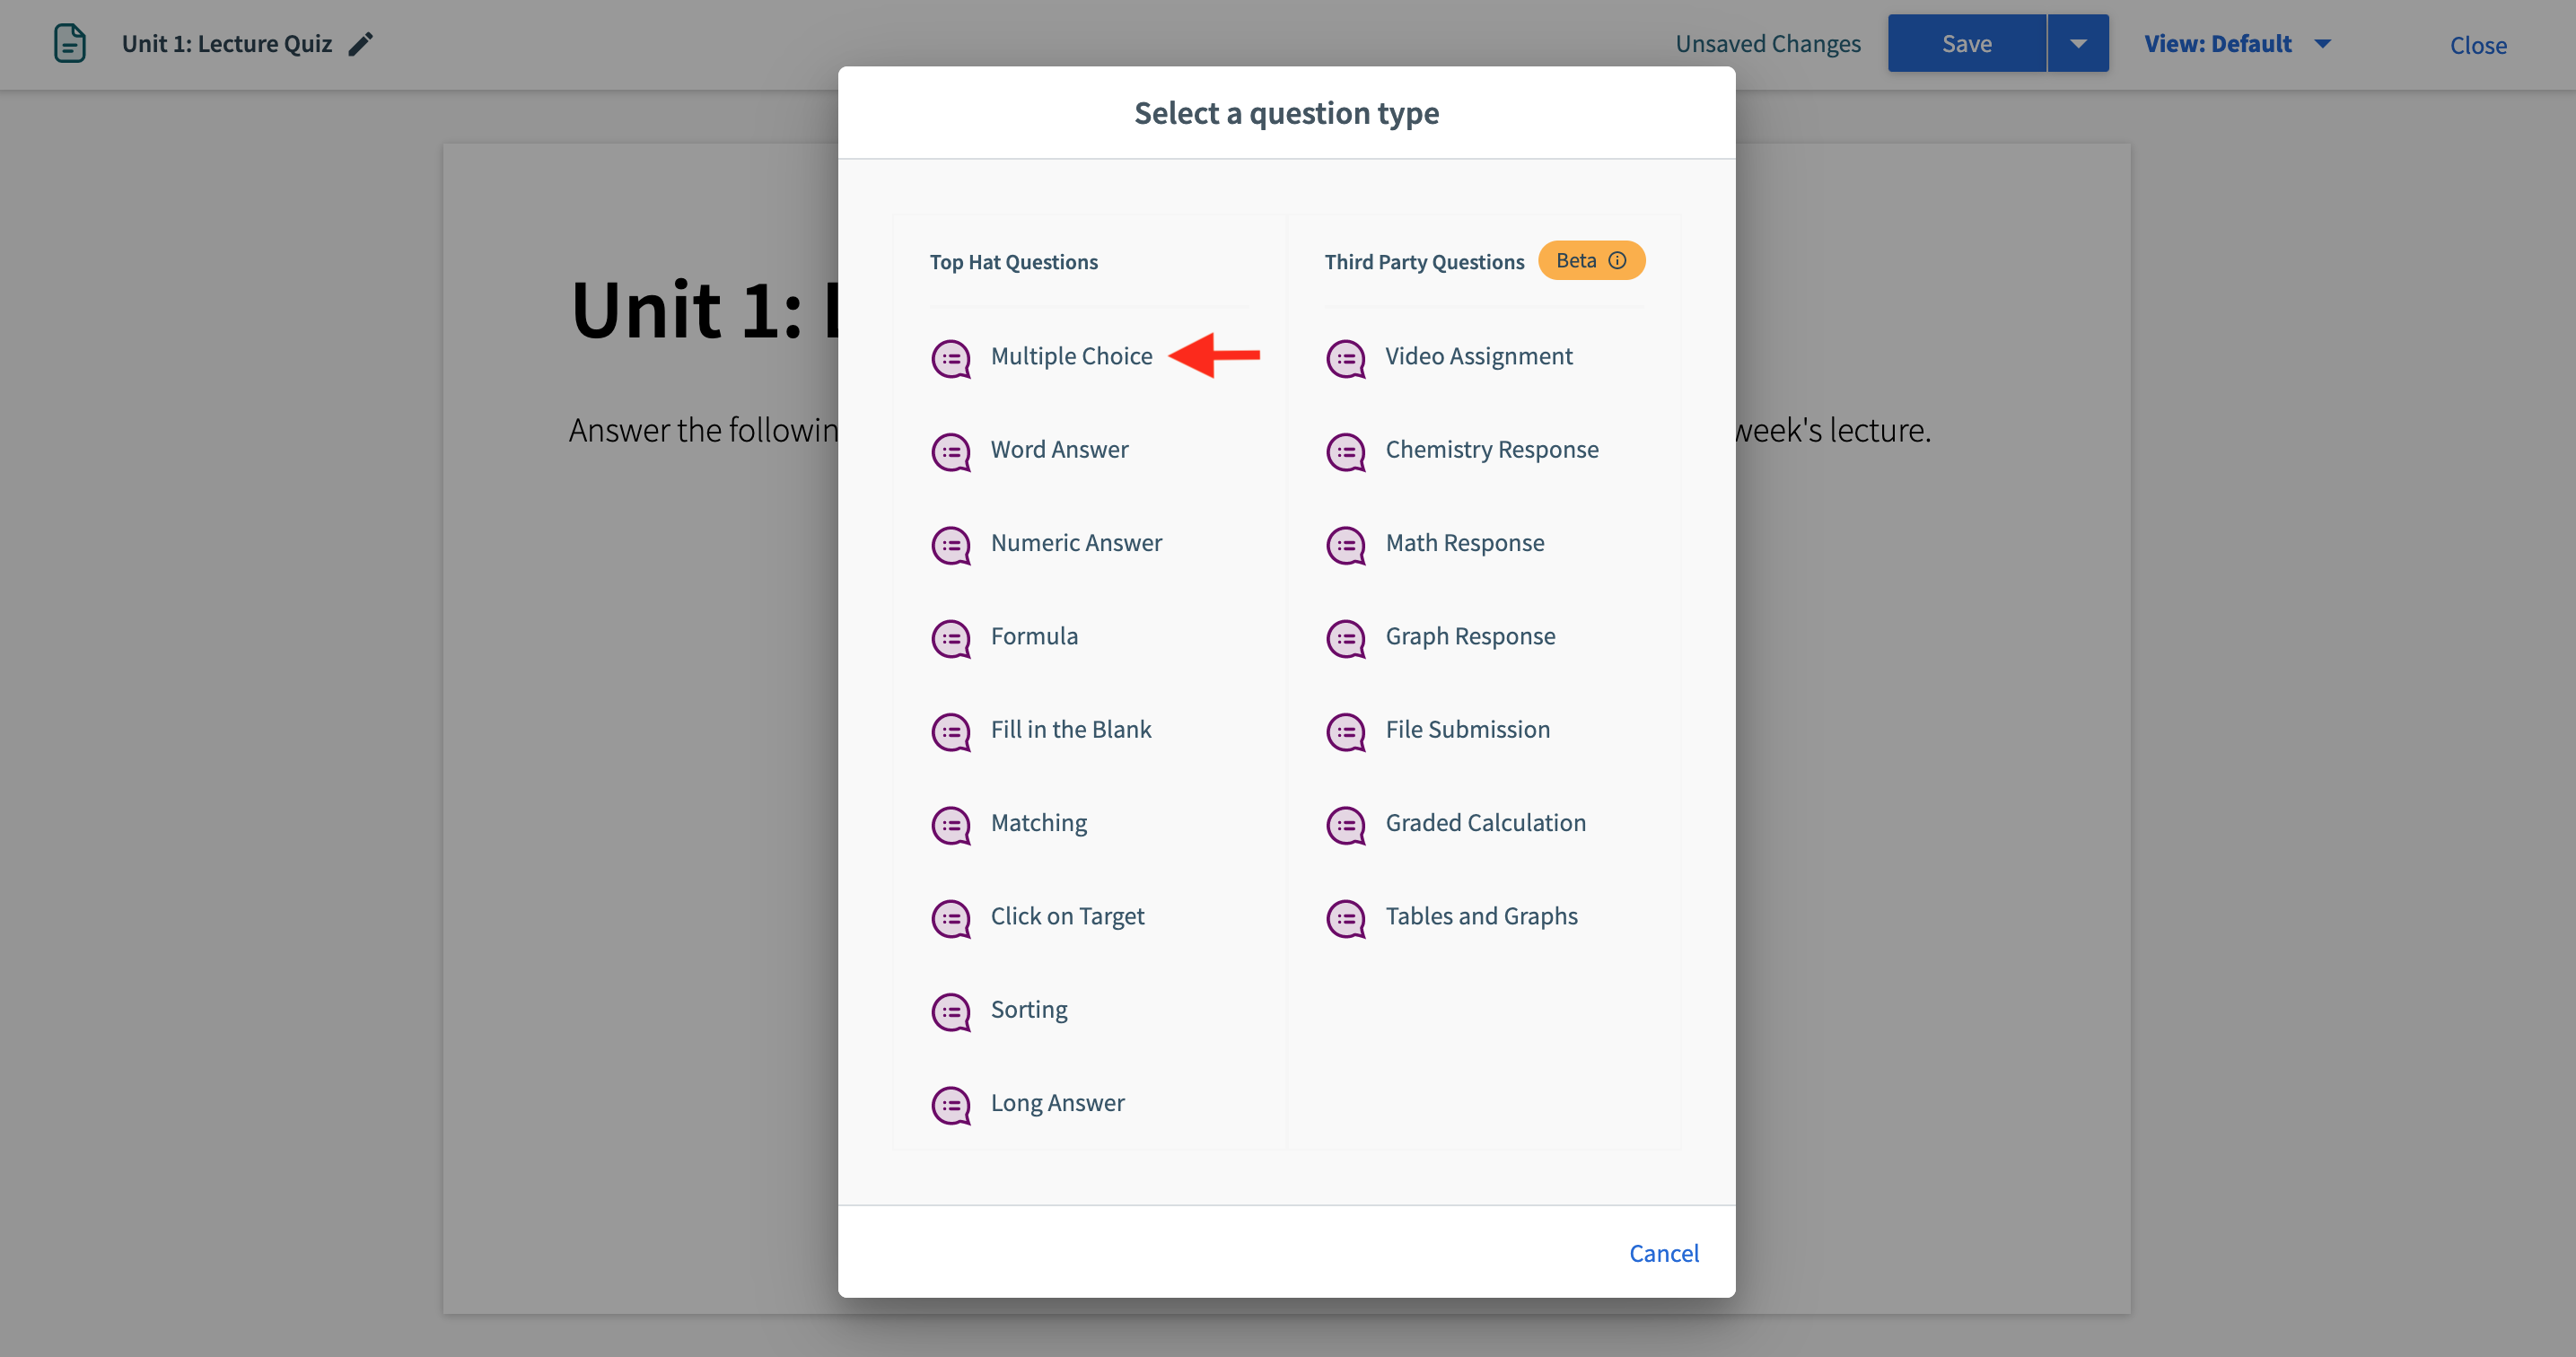Viewport: 2576px width, 1357px height.
Task: Select the Long Answer question icon
Action: point(951,1105)
